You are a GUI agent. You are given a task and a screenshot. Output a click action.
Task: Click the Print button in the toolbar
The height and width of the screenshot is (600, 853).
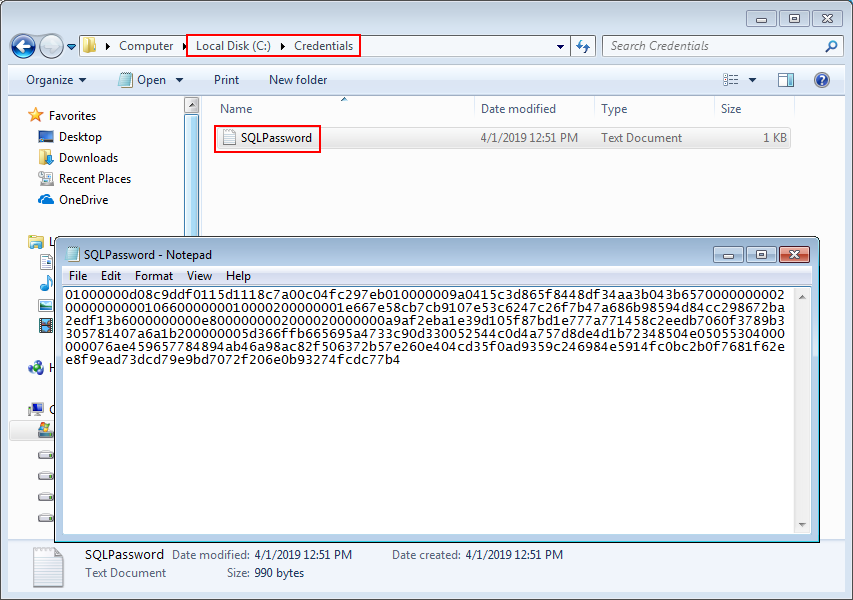226,79
